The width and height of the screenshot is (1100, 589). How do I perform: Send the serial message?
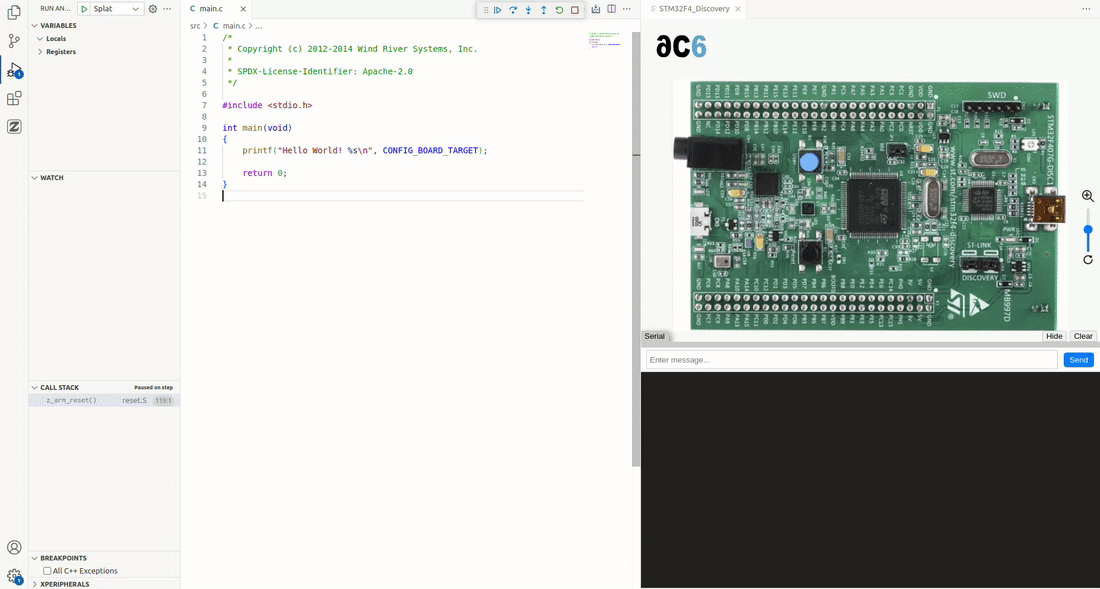[1078, 360]
